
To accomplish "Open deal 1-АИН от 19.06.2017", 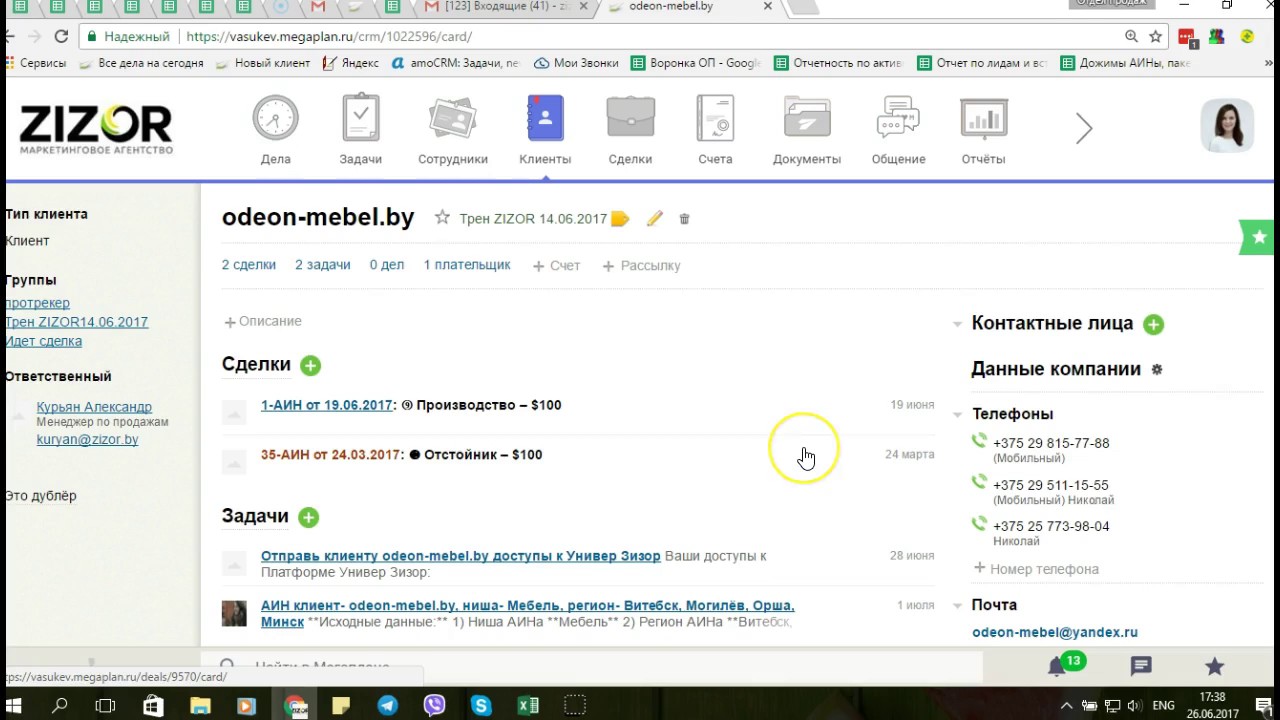I will point(327,405).
